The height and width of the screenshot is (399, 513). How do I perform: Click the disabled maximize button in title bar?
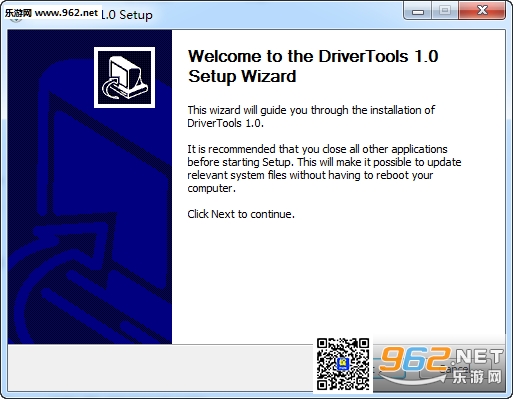[x=445, y=11]
